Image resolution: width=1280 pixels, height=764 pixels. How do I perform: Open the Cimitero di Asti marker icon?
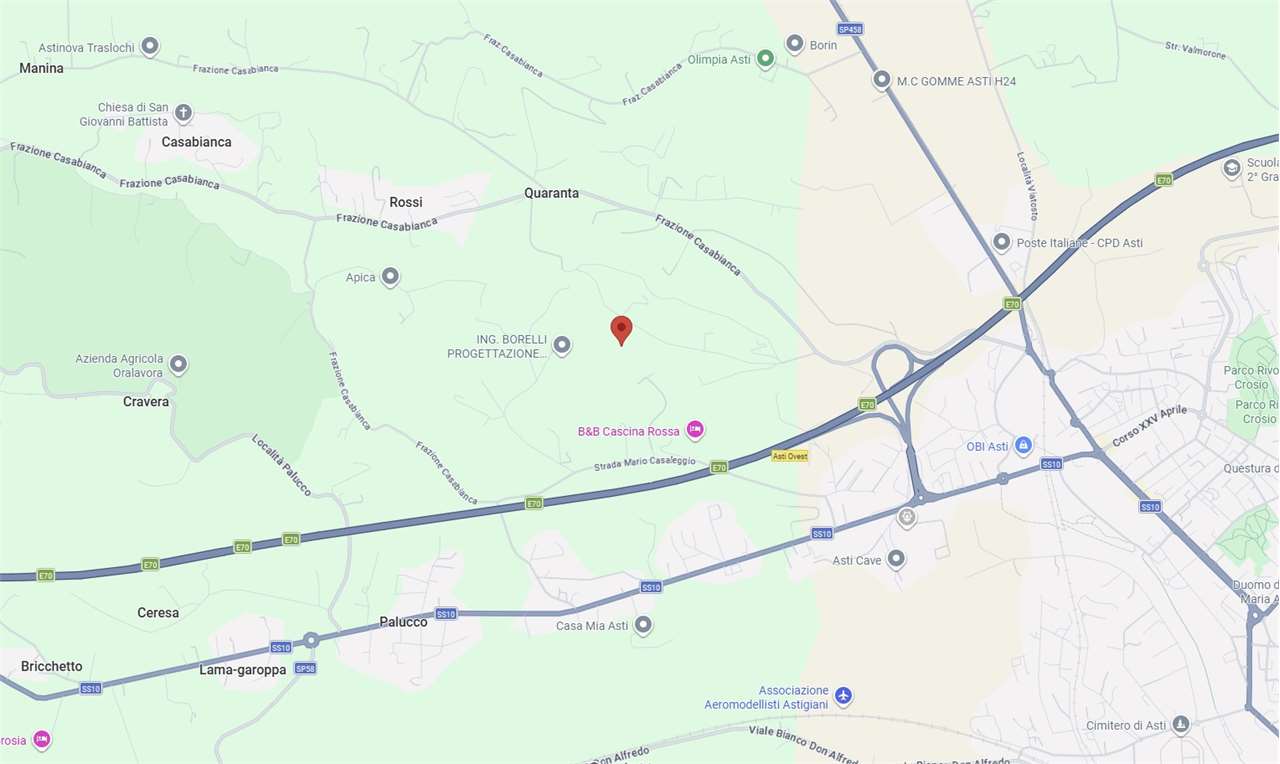tap(1181, 724)
